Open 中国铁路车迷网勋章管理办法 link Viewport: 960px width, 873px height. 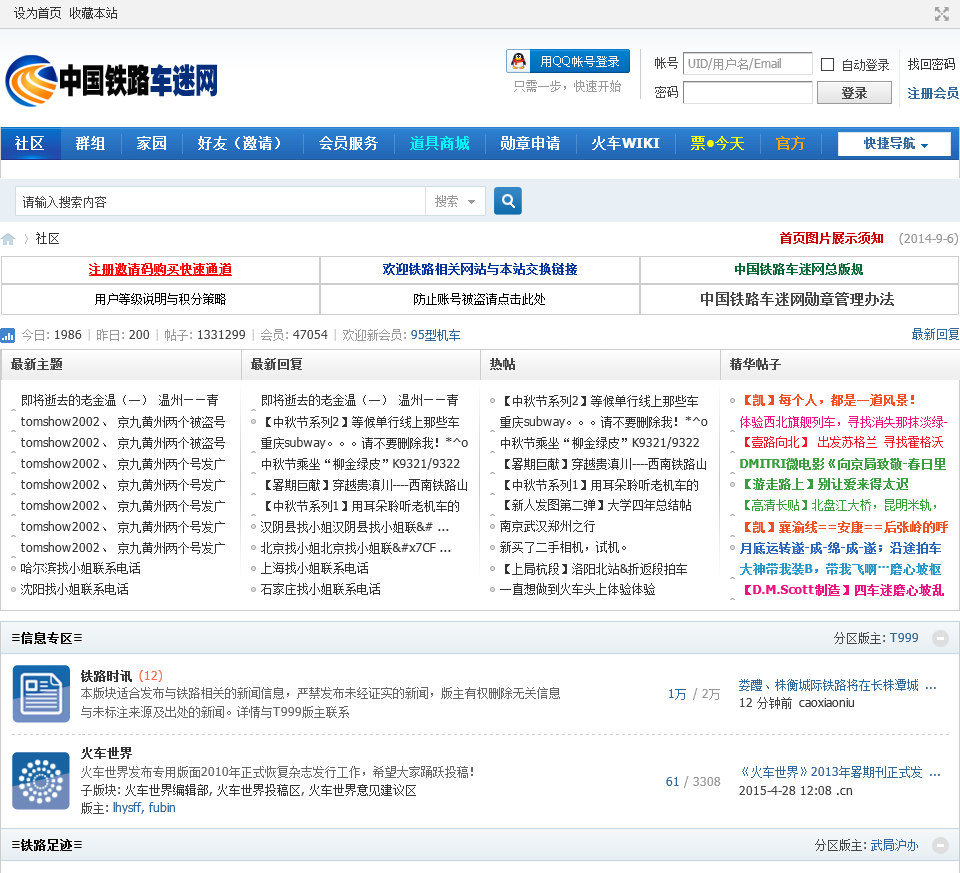pyautogui.click(x=797, y=299)
